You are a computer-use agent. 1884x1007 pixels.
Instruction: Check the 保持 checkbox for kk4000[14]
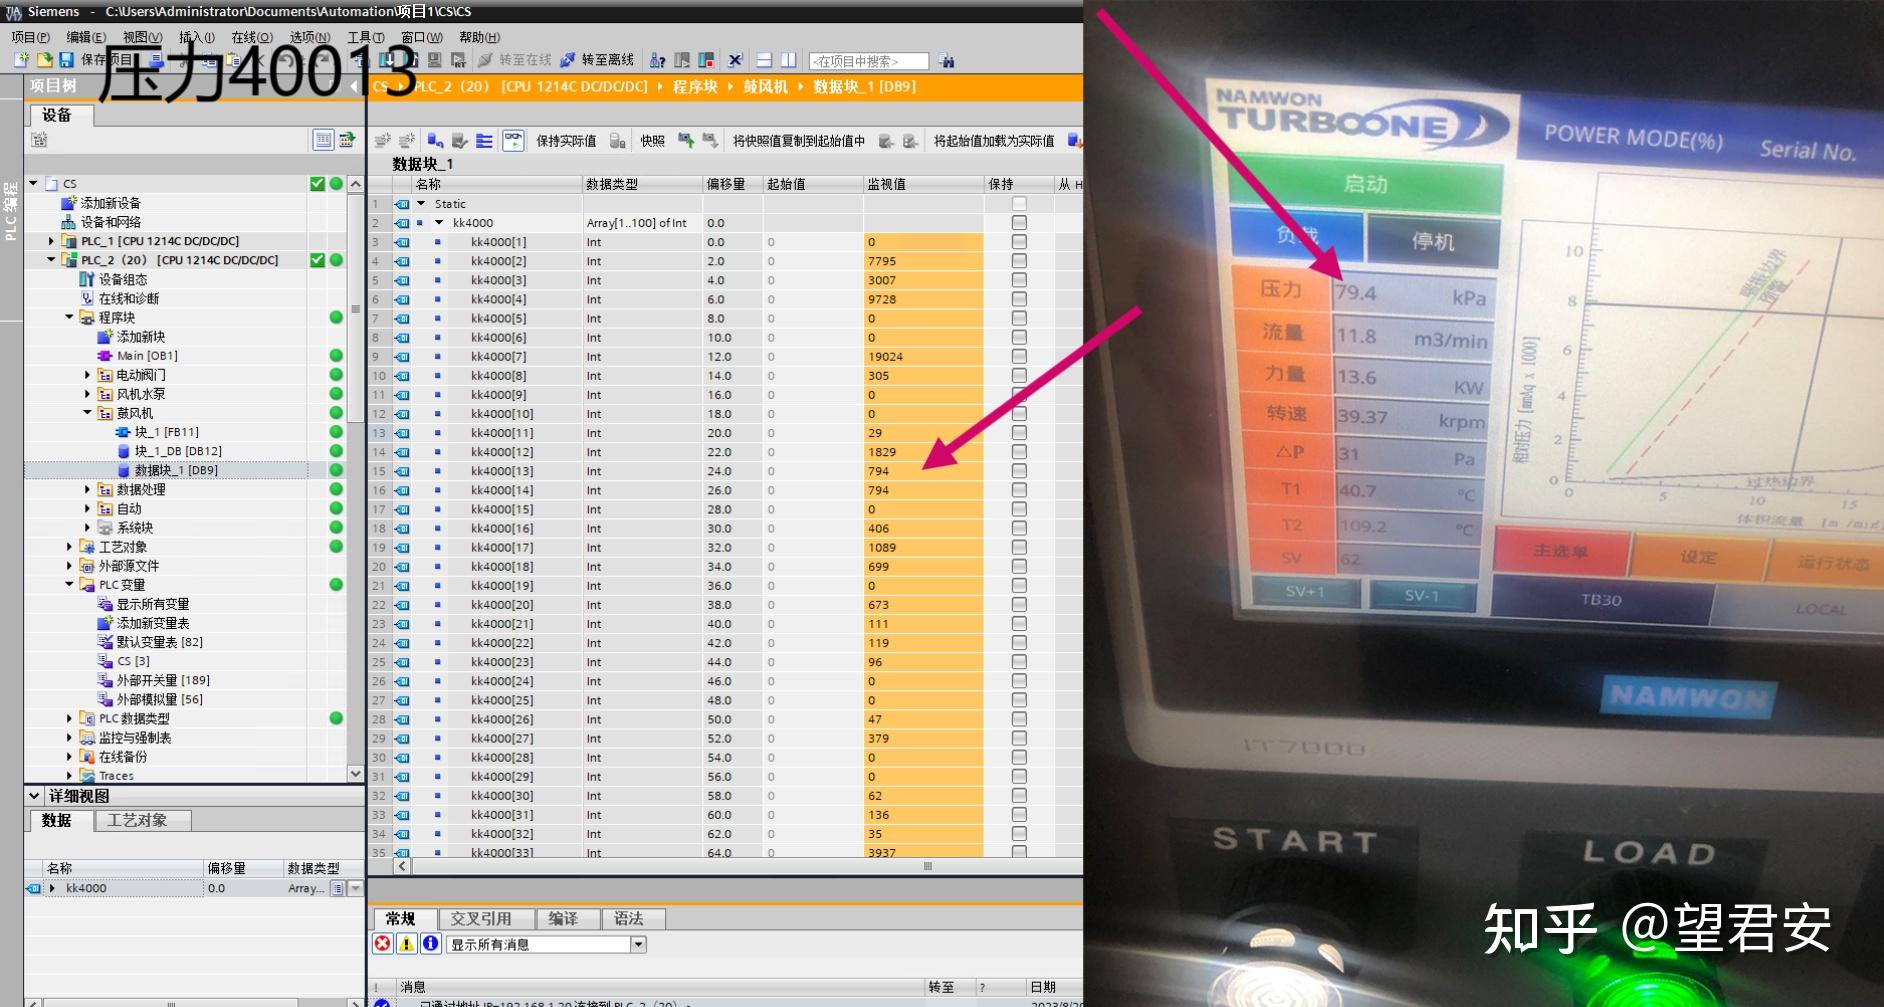coord(1019,490)
